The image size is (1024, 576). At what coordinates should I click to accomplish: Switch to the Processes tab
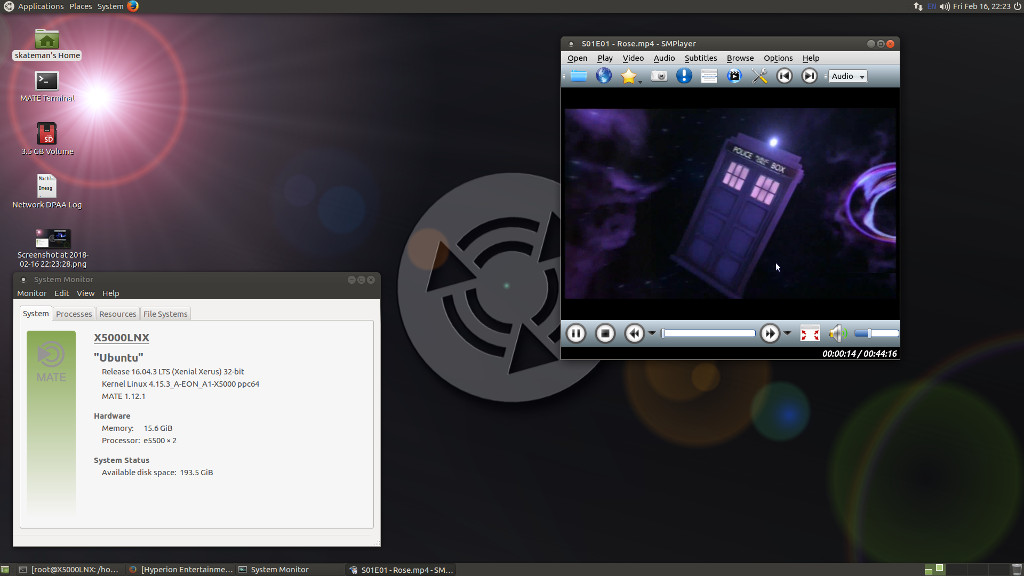point(74,314)
